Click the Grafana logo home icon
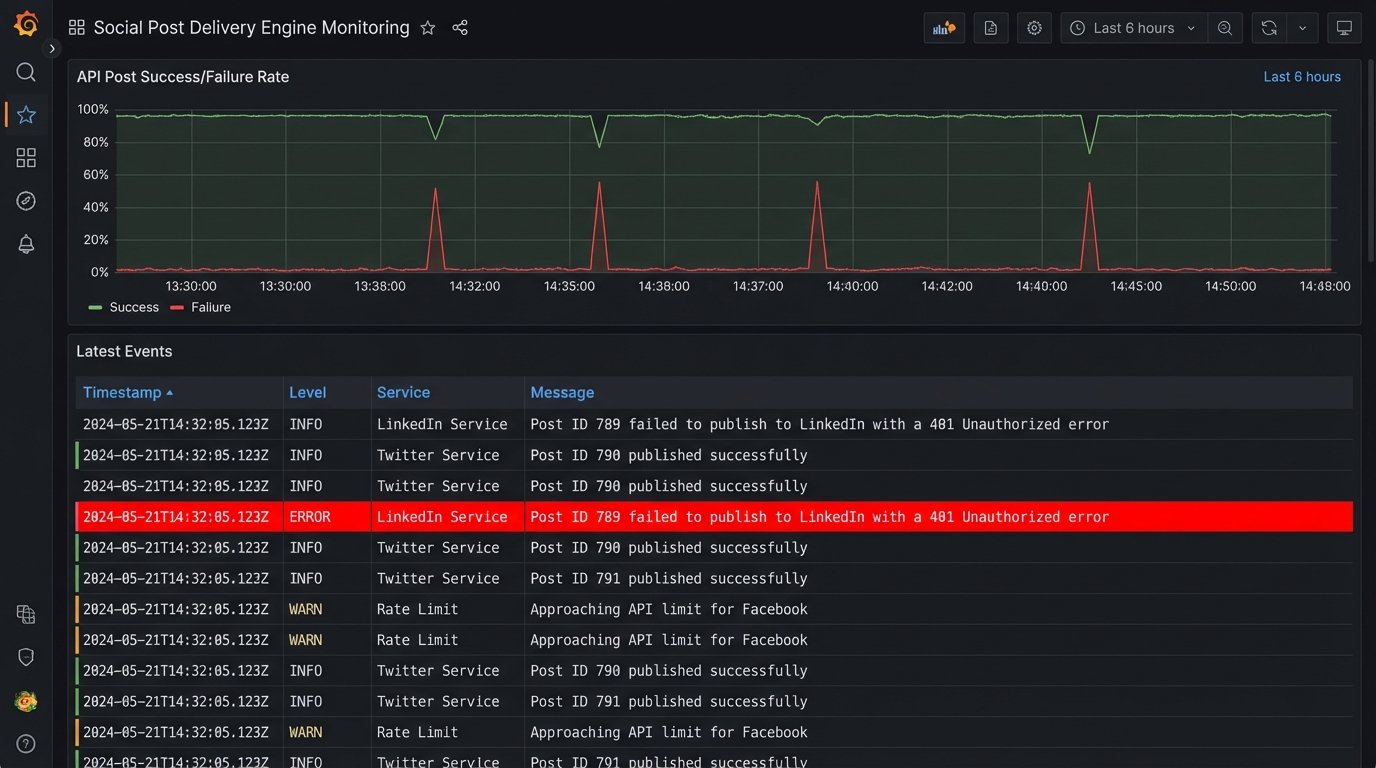The width and height of the screenshot is (1376, 768). tap(26, 24)
